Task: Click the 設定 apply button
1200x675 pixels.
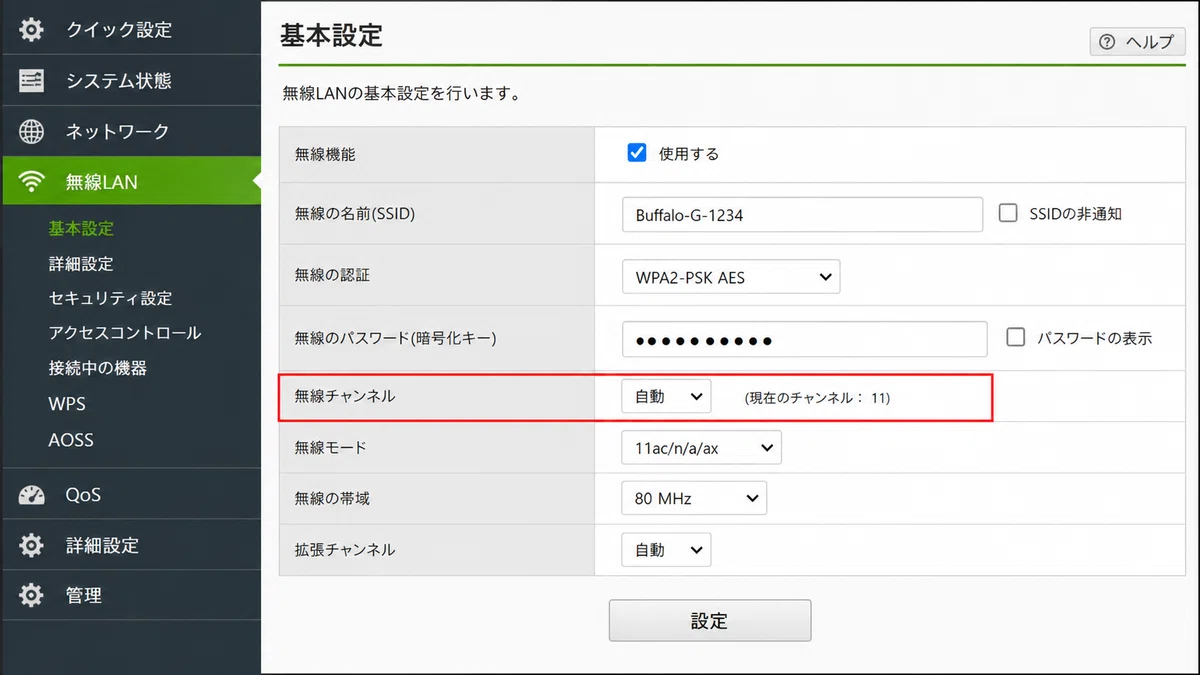Action: 710,620
